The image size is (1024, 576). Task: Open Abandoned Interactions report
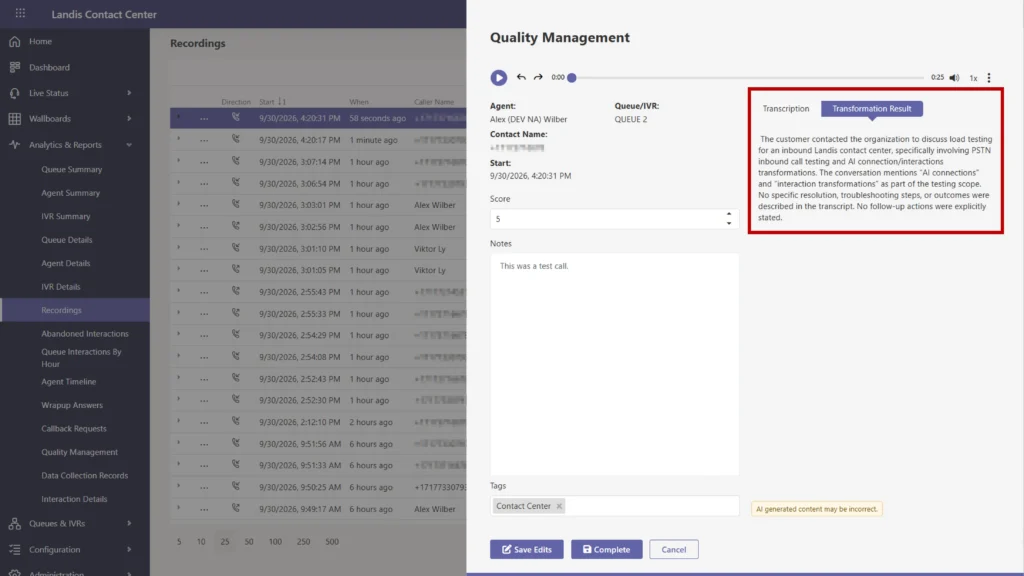click(85, 334)
